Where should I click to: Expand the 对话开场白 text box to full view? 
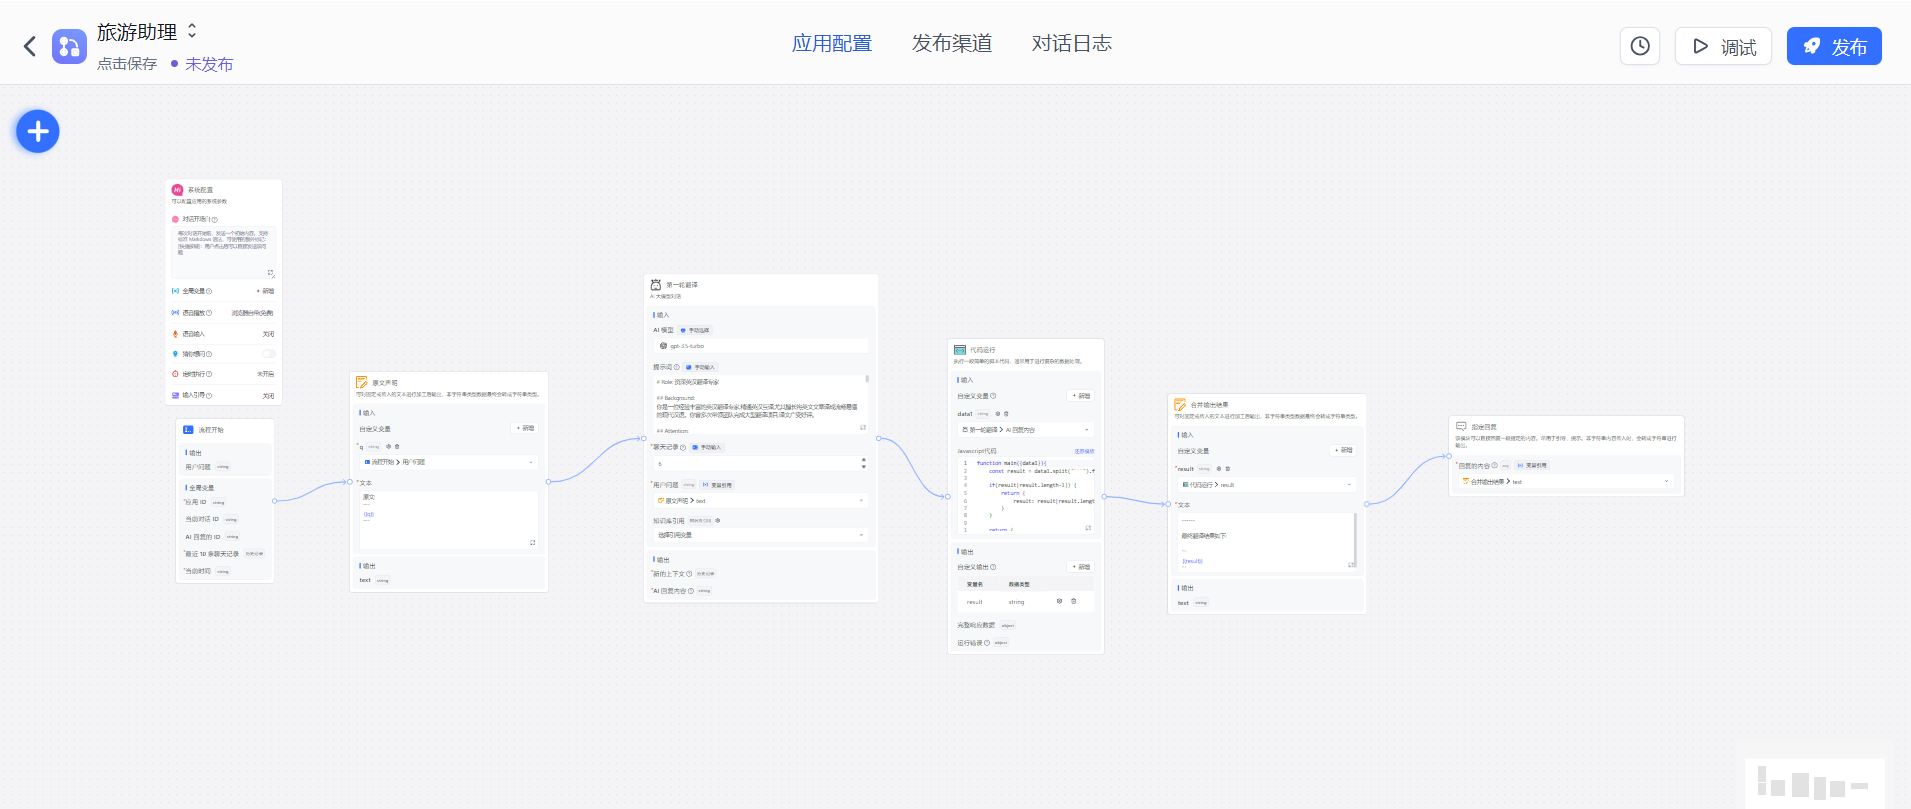(270, 273)
